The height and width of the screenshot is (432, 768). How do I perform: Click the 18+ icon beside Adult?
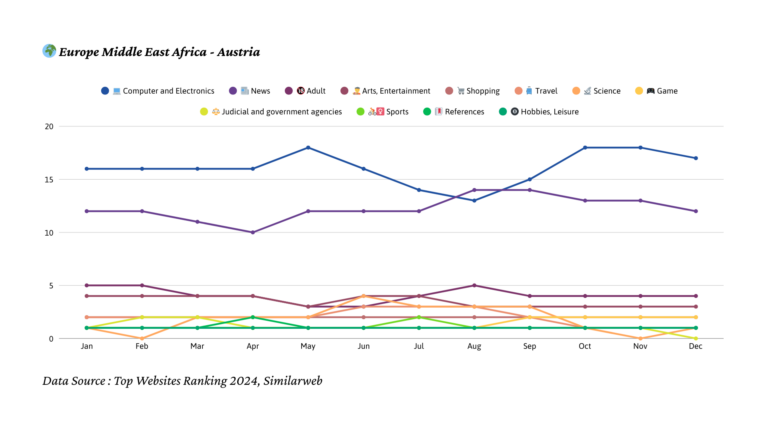(299, 91)
